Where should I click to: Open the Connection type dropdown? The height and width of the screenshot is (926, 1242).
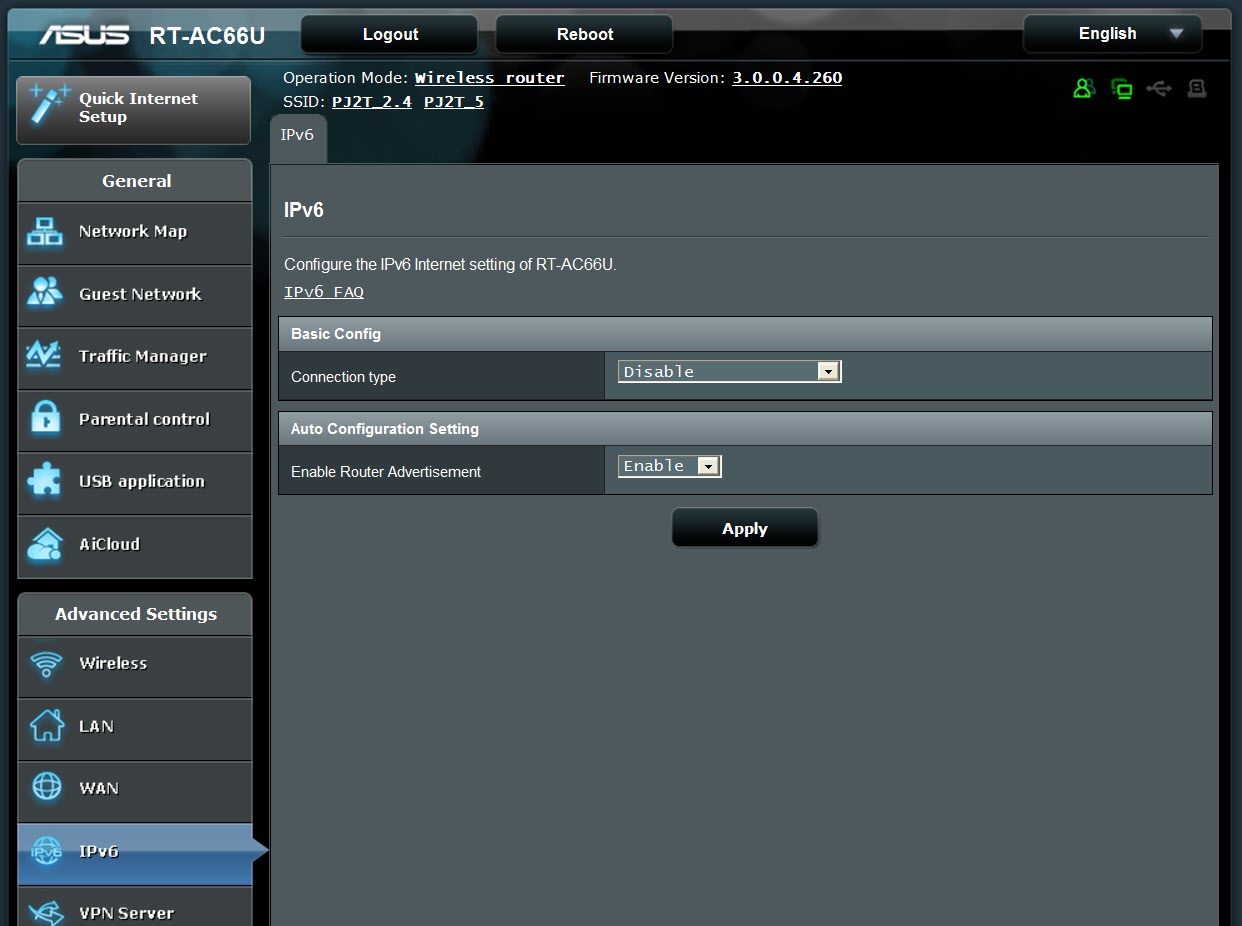pyautogui.click(x=730, y=372)
